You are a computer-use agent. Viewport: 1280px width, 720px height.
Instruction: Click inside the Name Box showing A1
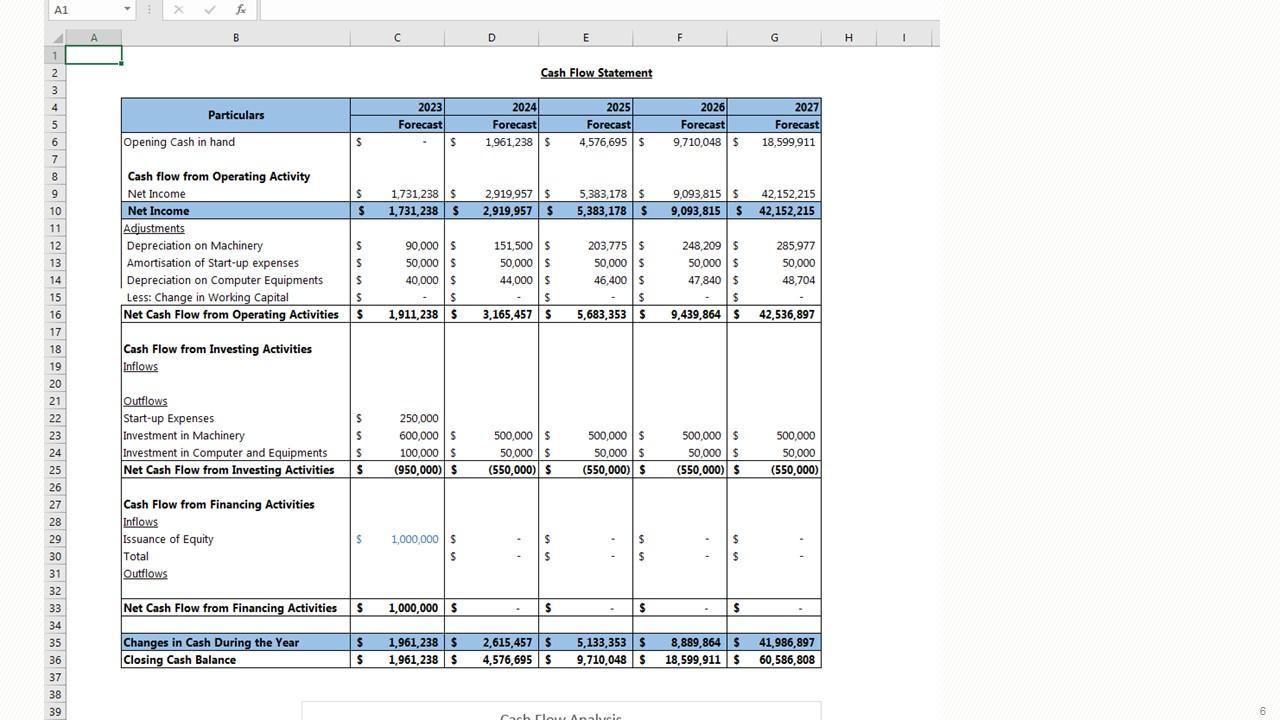pos(85,10)
